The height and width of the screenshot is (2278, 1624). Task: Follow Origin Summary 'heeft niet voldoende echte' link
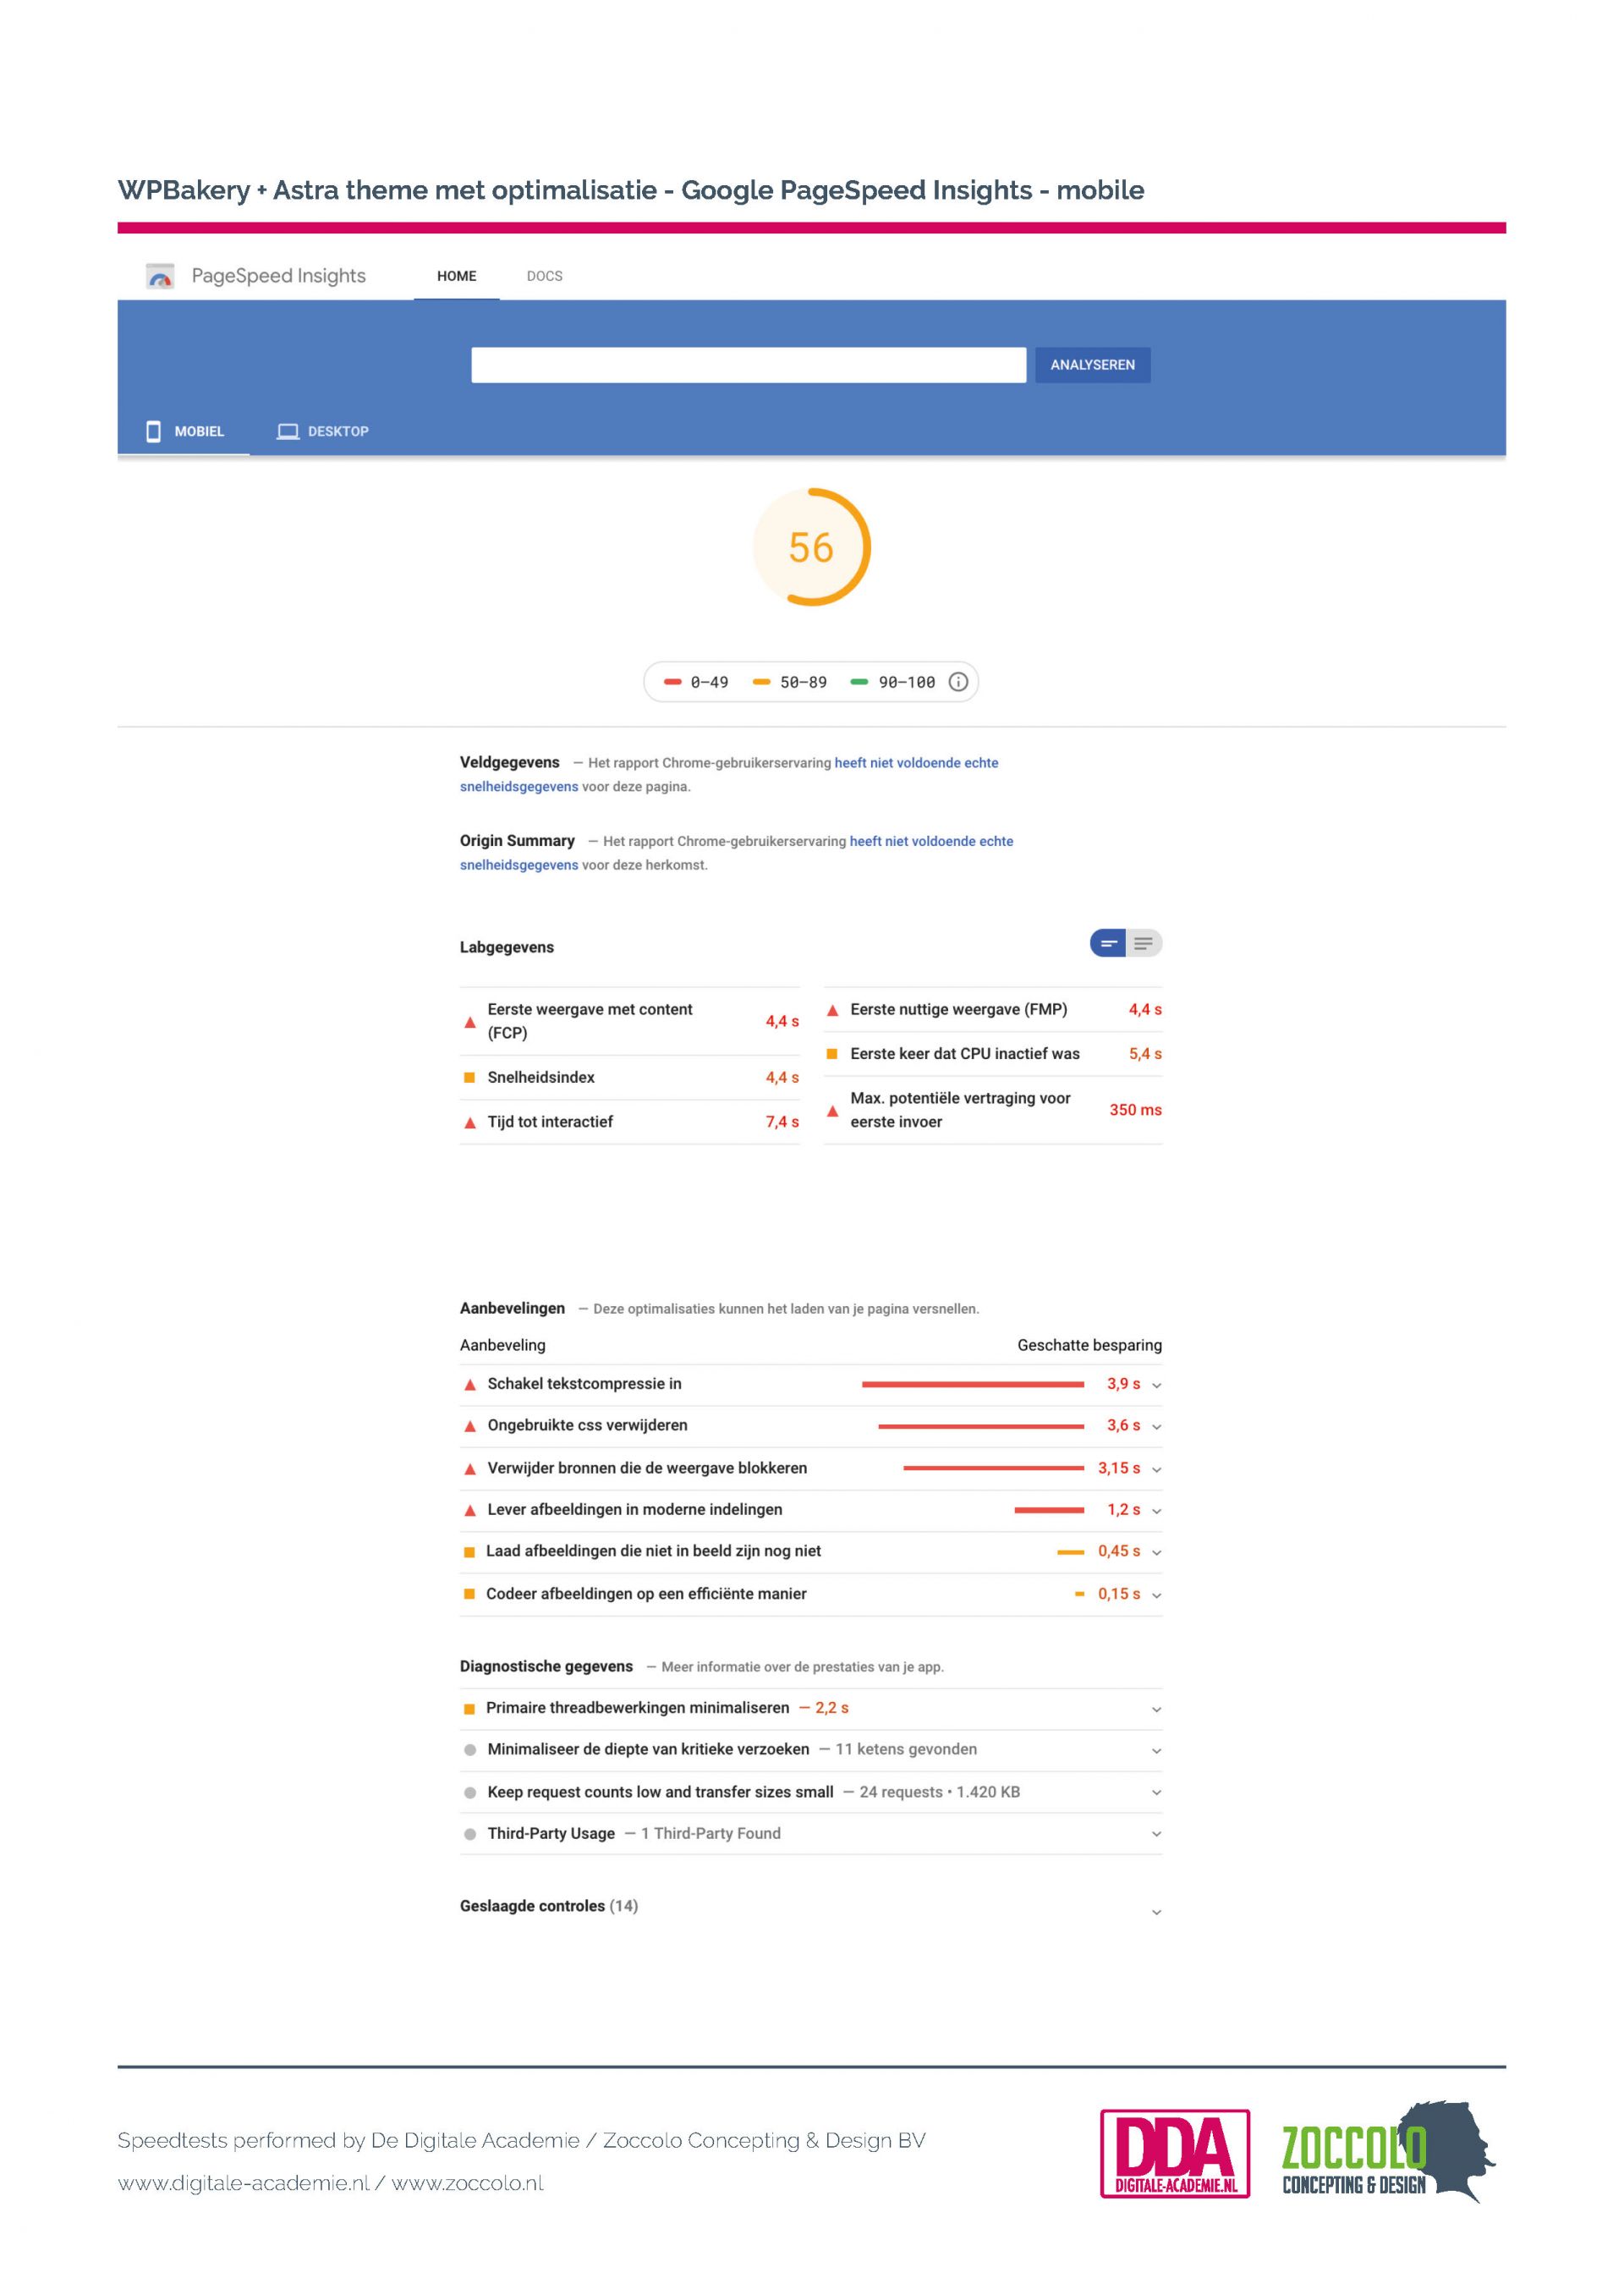931,841
